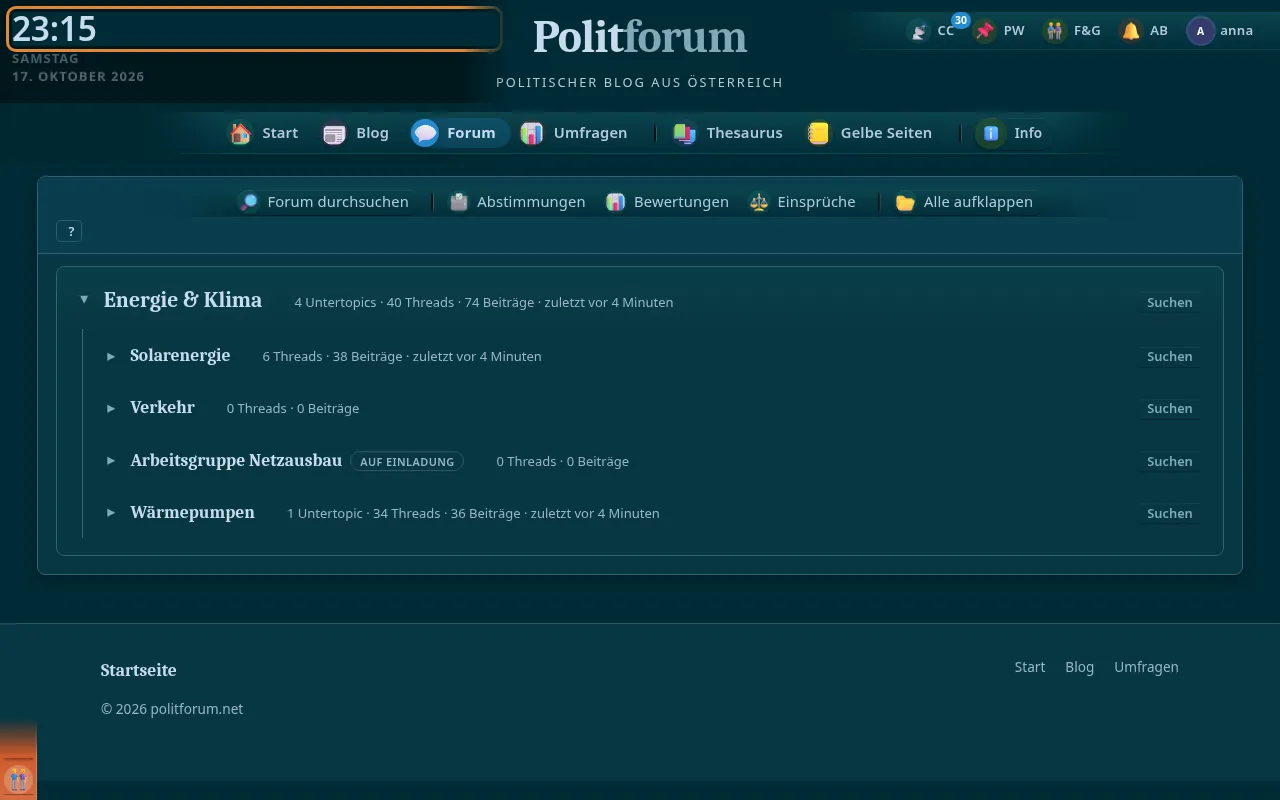1280x800 pixels.
Task: Open the AB bell notifications icon
Action: [x=1131, y=31]
